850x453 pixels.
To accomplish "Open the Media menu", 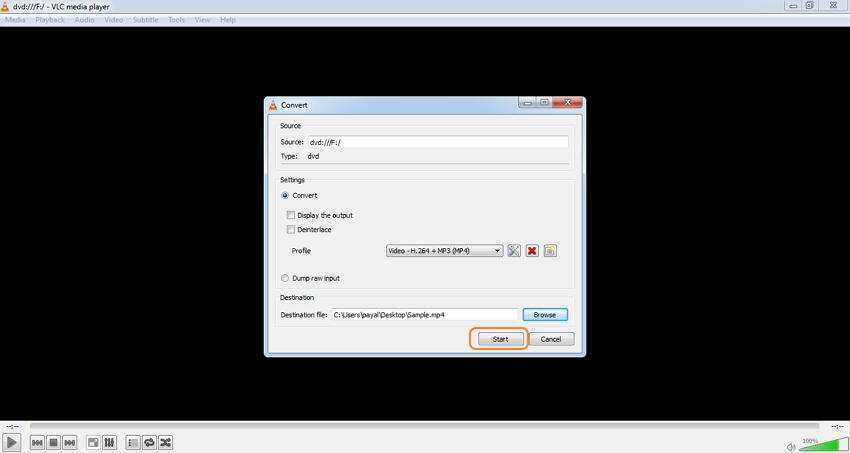I will pyautogui.click(x=15, y=20).
